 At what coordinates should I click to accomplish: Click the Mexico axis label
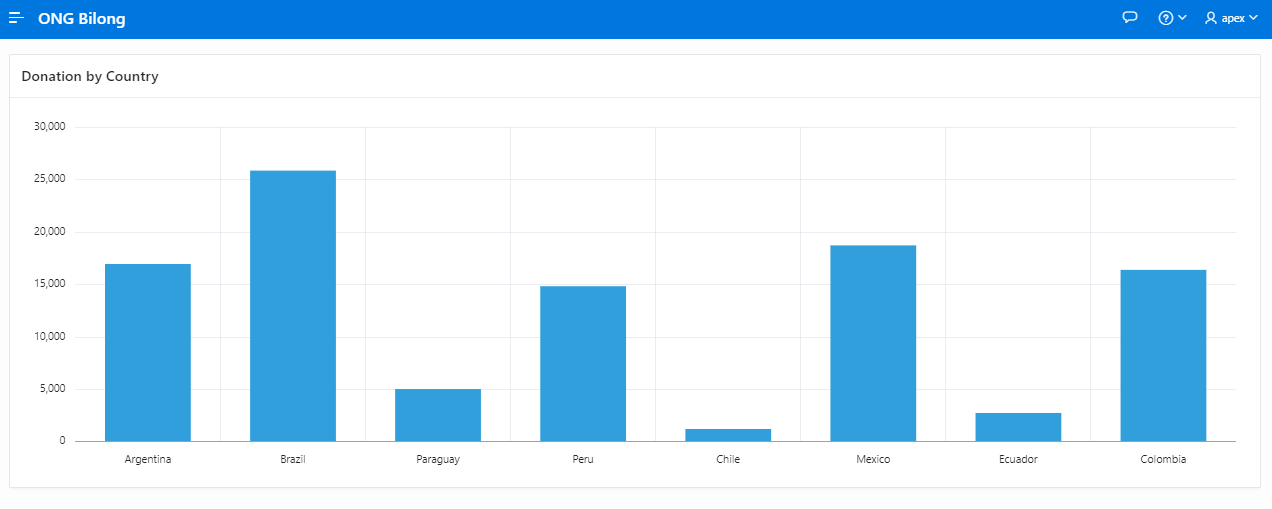coord(873,460)
